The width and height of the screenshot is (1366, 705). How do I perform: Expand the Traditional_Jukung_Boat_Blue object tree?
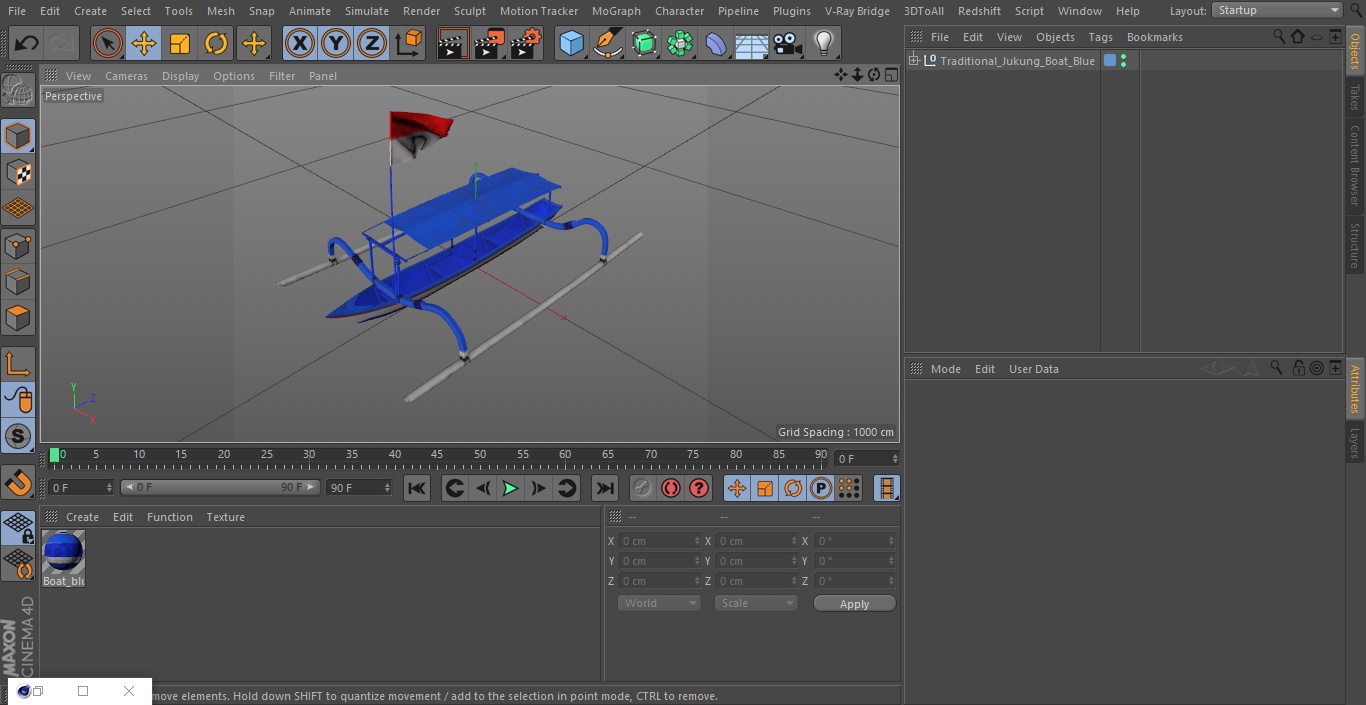pyautogui.click(x=914, y=61)
